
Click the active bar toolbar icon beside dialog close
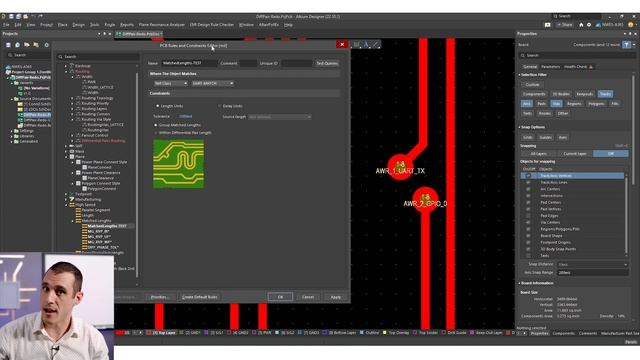click(x=357, y=44)
